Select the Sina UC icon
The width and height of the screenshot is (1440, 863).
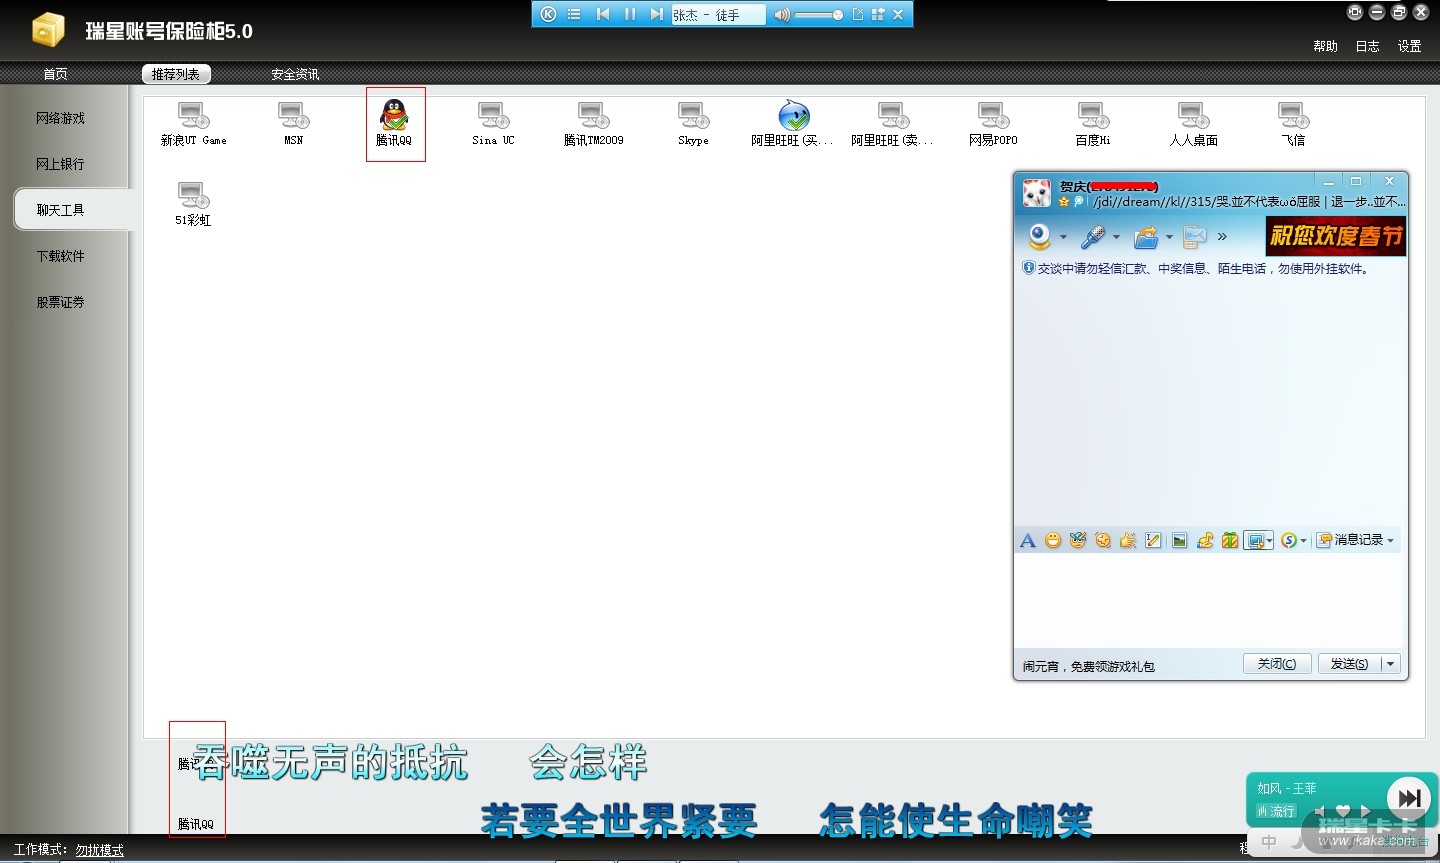pos(493,124)
